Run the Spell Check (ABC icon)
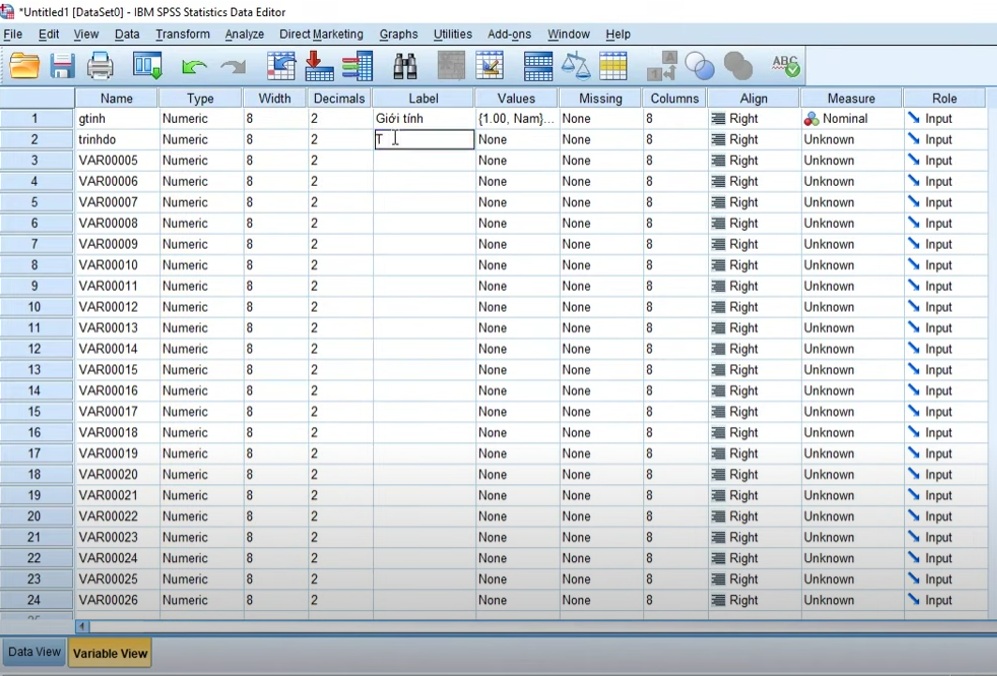The image size is (997, 676). [x=785, y=65]
